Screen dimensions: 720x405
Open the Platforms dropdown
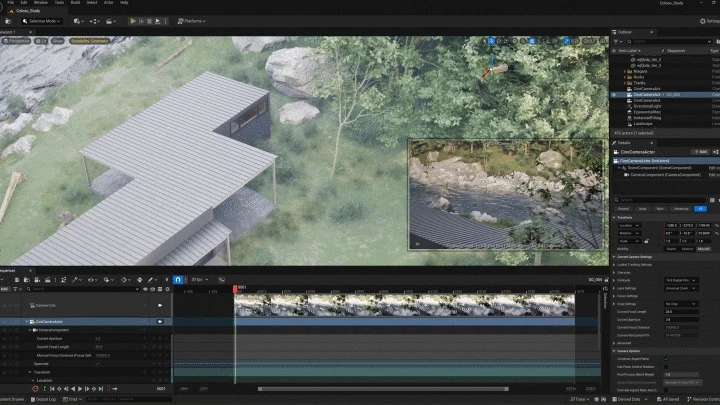click(x=192, y=21)
